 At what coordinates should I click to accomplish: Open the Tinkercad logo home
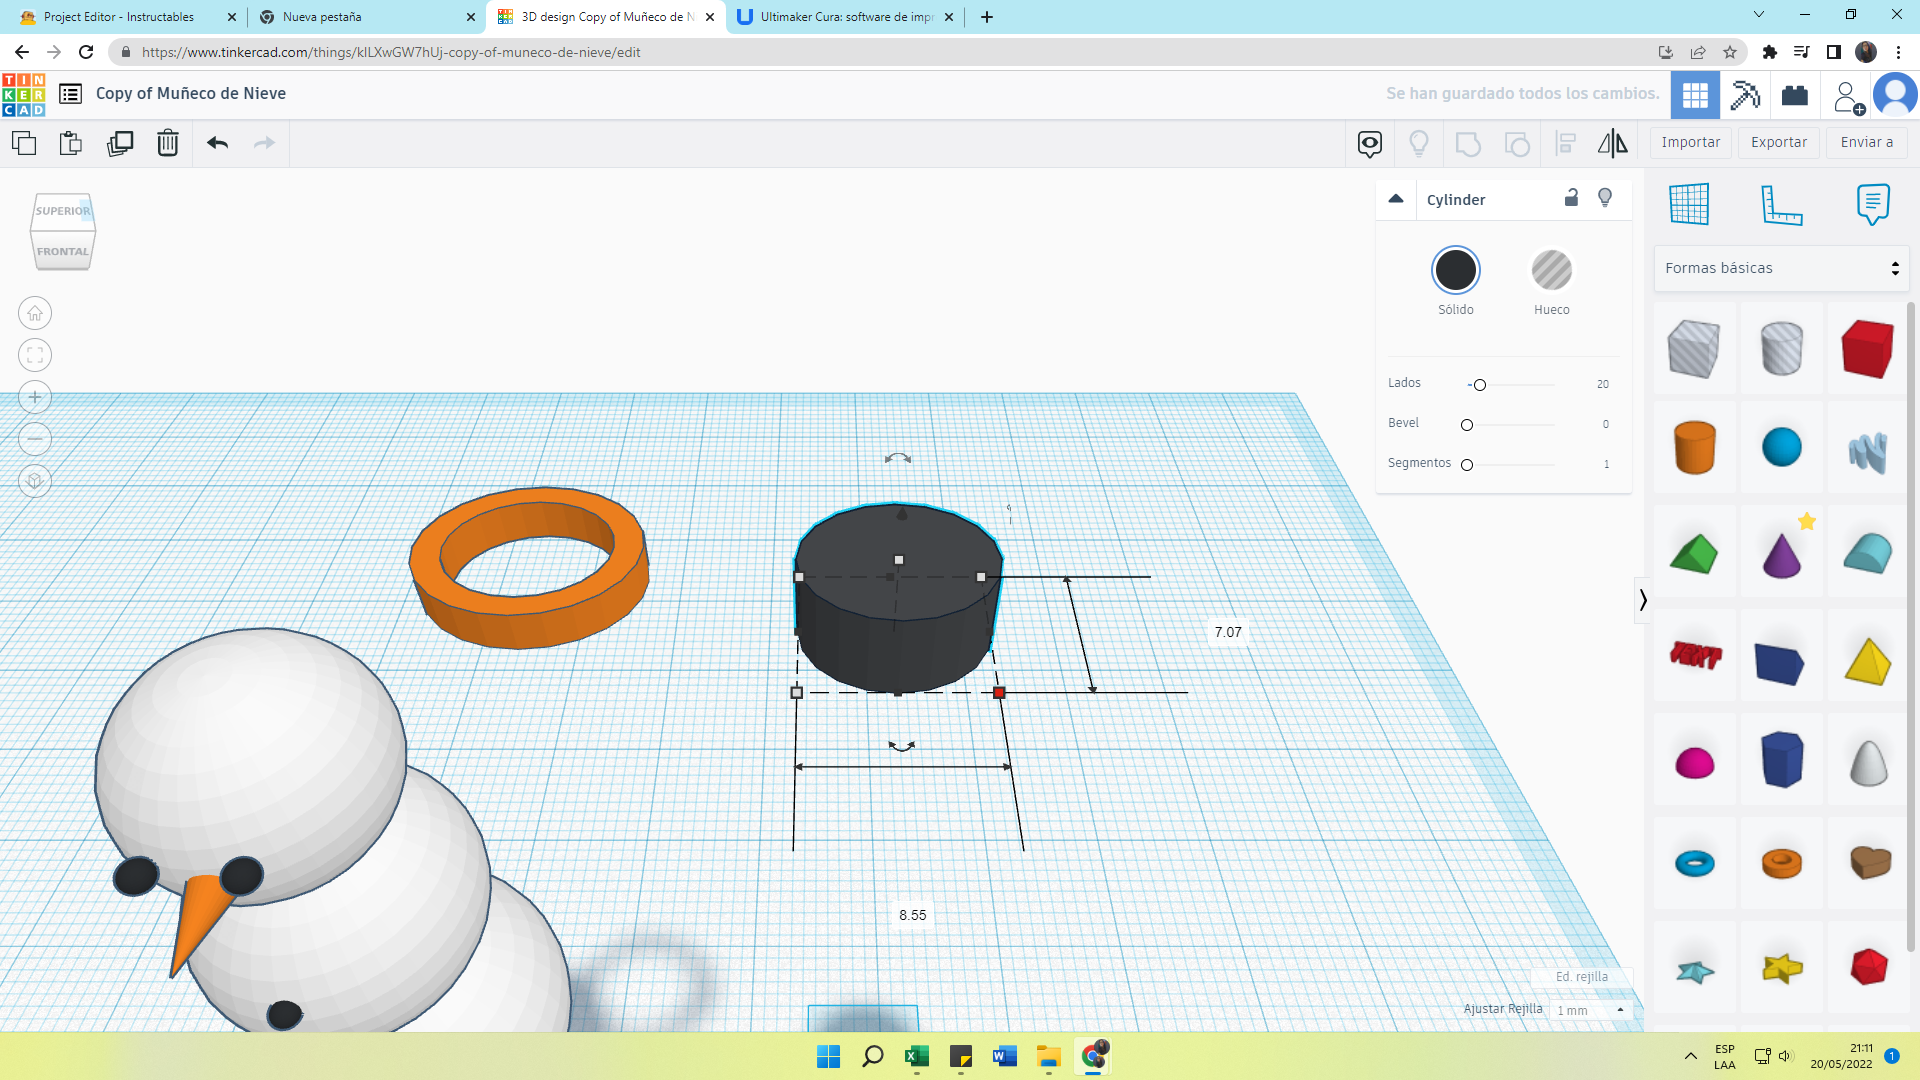point(24,94)
